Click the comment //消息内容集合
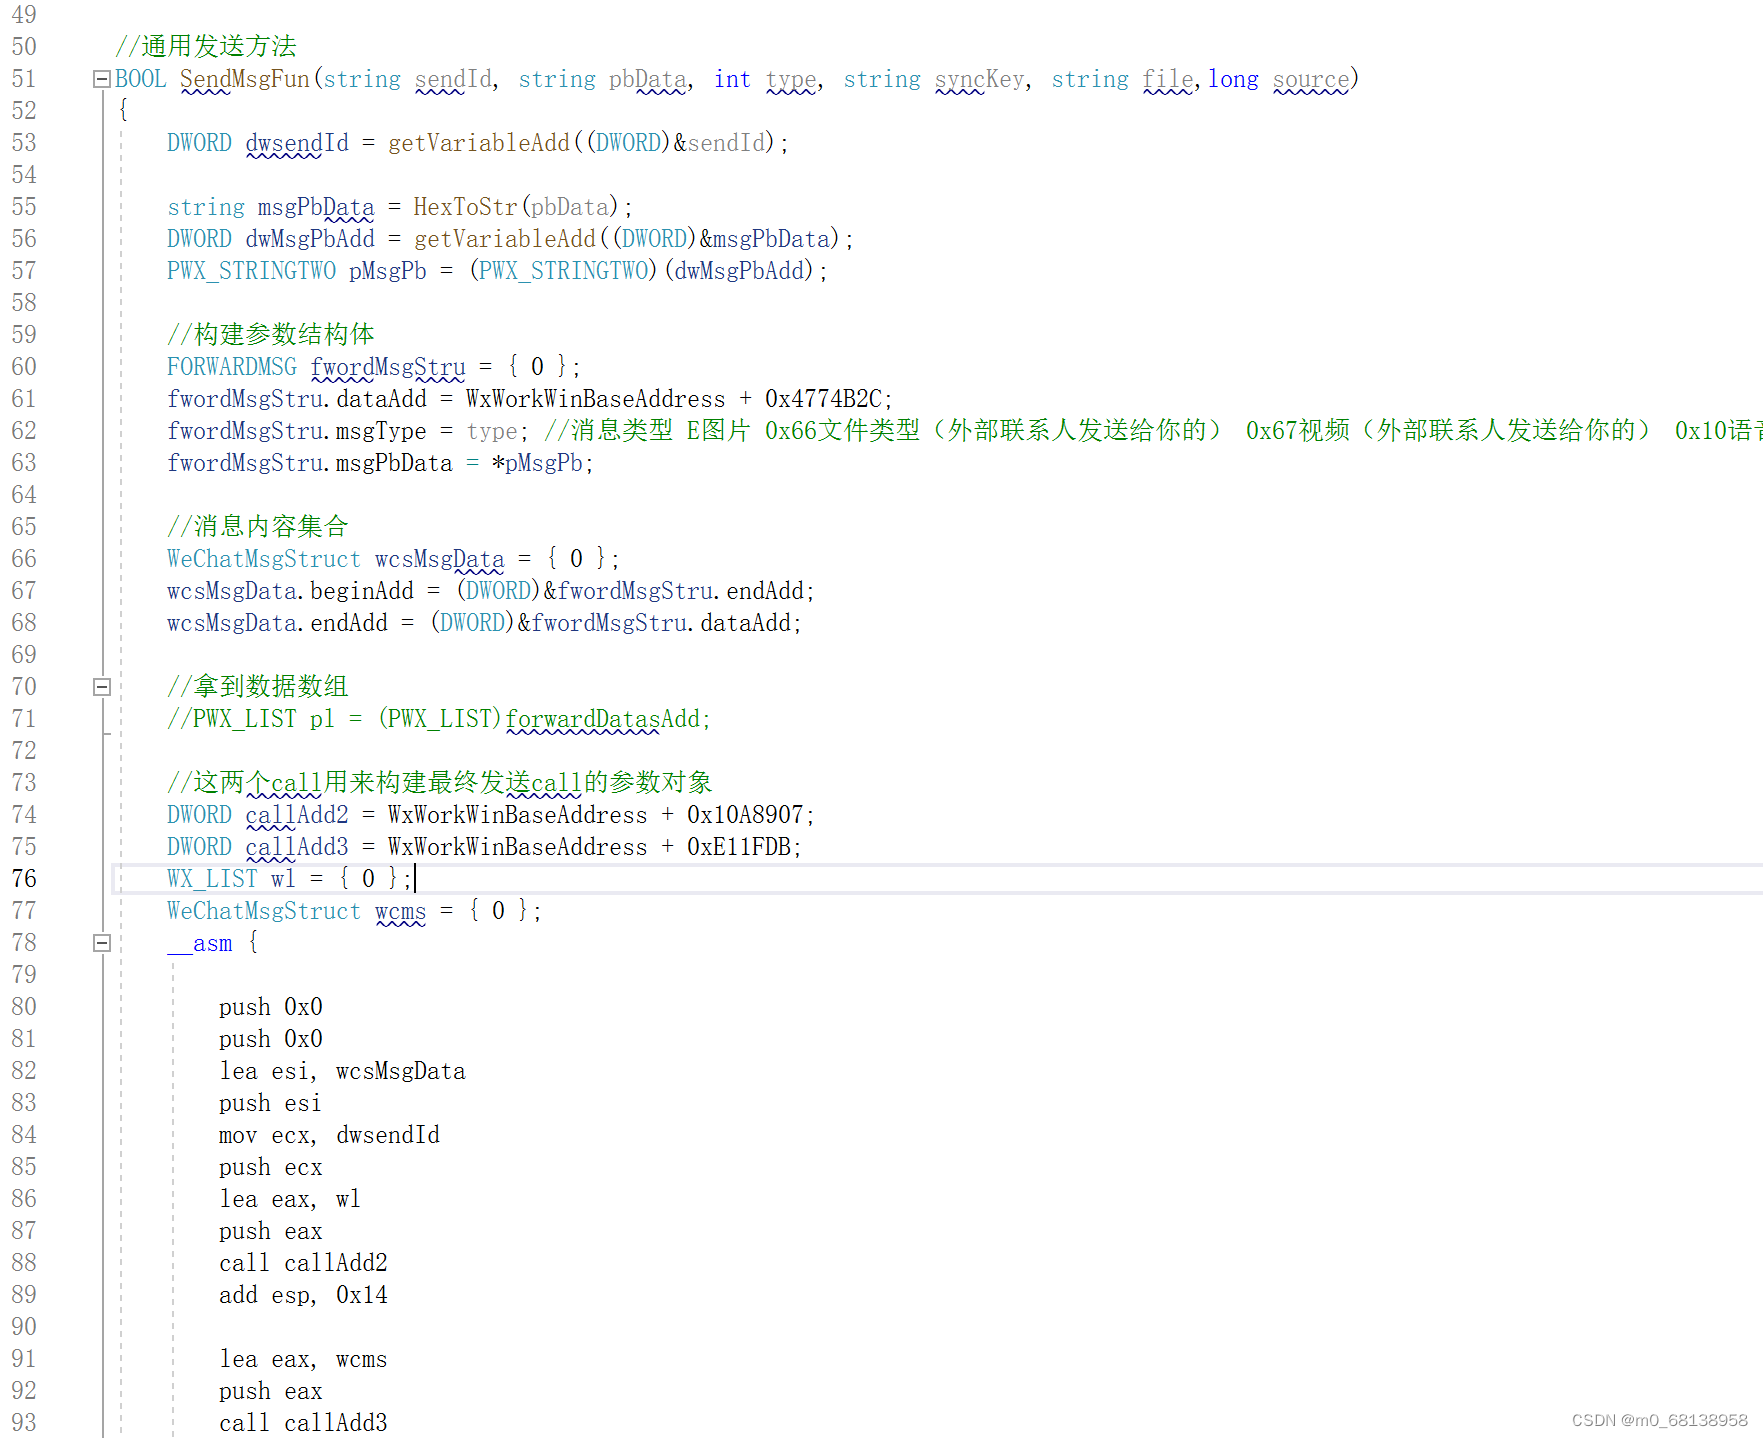This screenshot has height=1438, width=1763. click(x=258, y=527)
